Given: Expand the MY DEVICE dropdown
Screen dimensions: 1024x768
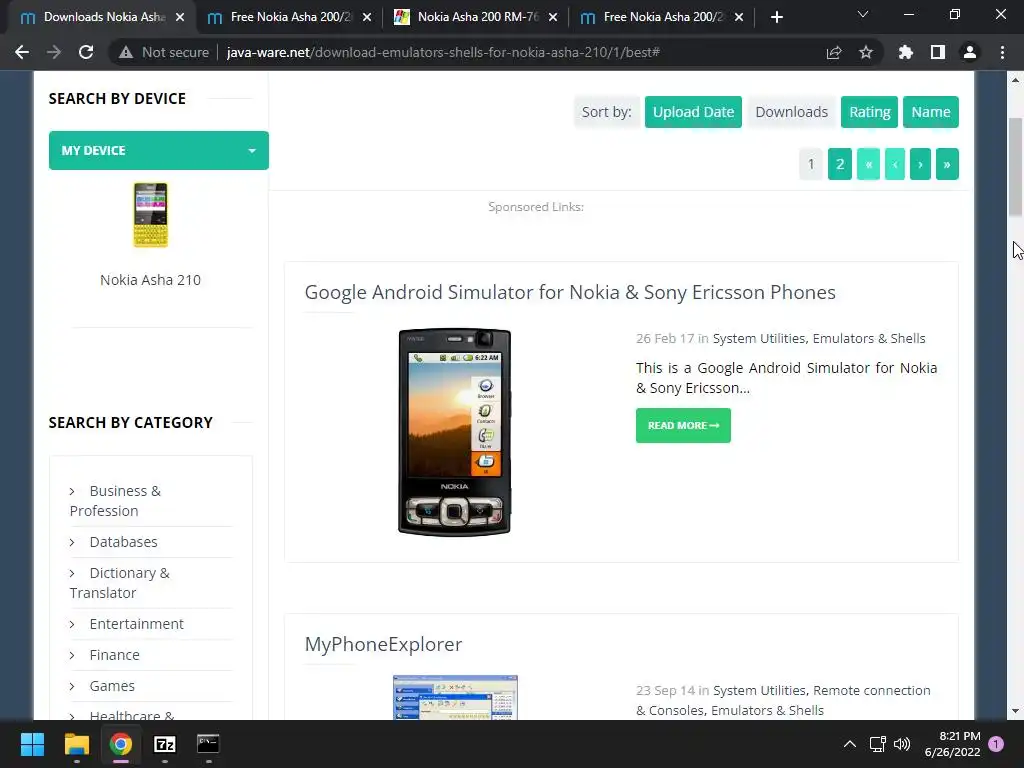Looking at the screenshot, I should [159, 150].
